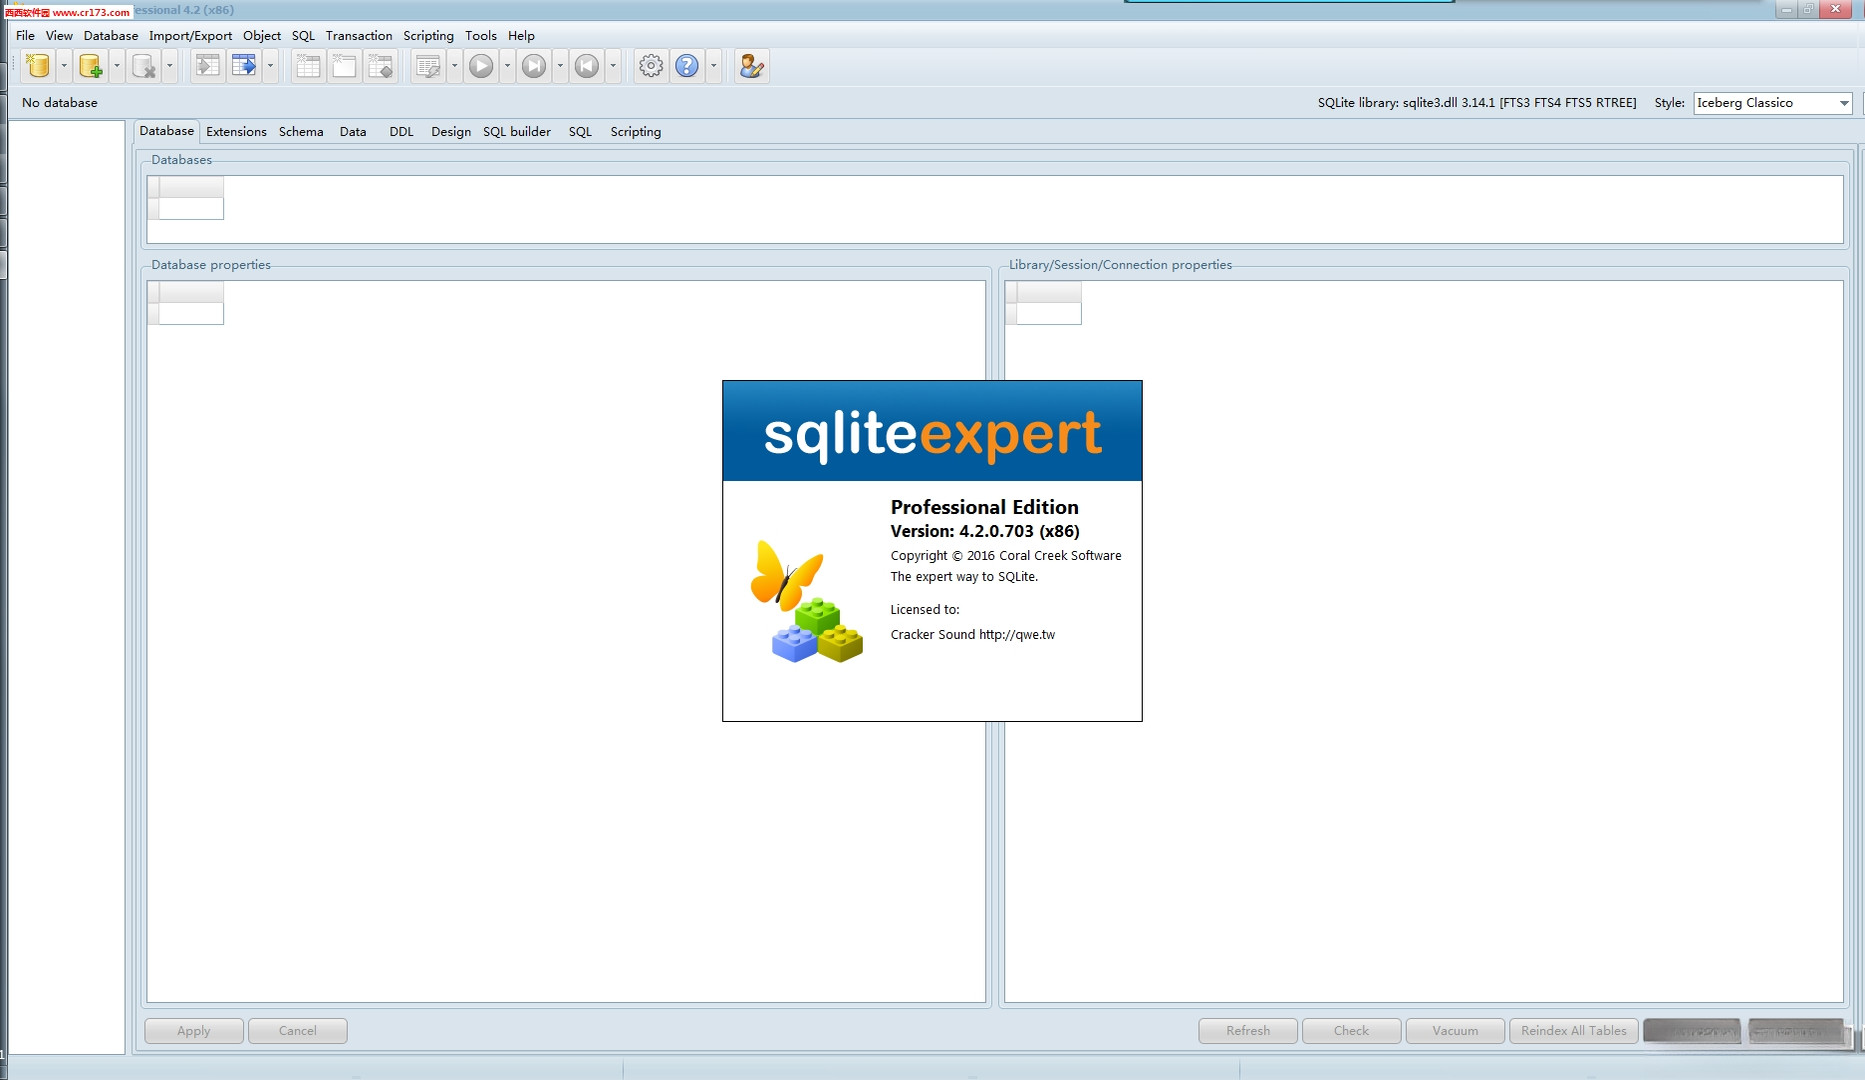
Task: Click the Refresh button
Action: click(1248, 1031)
